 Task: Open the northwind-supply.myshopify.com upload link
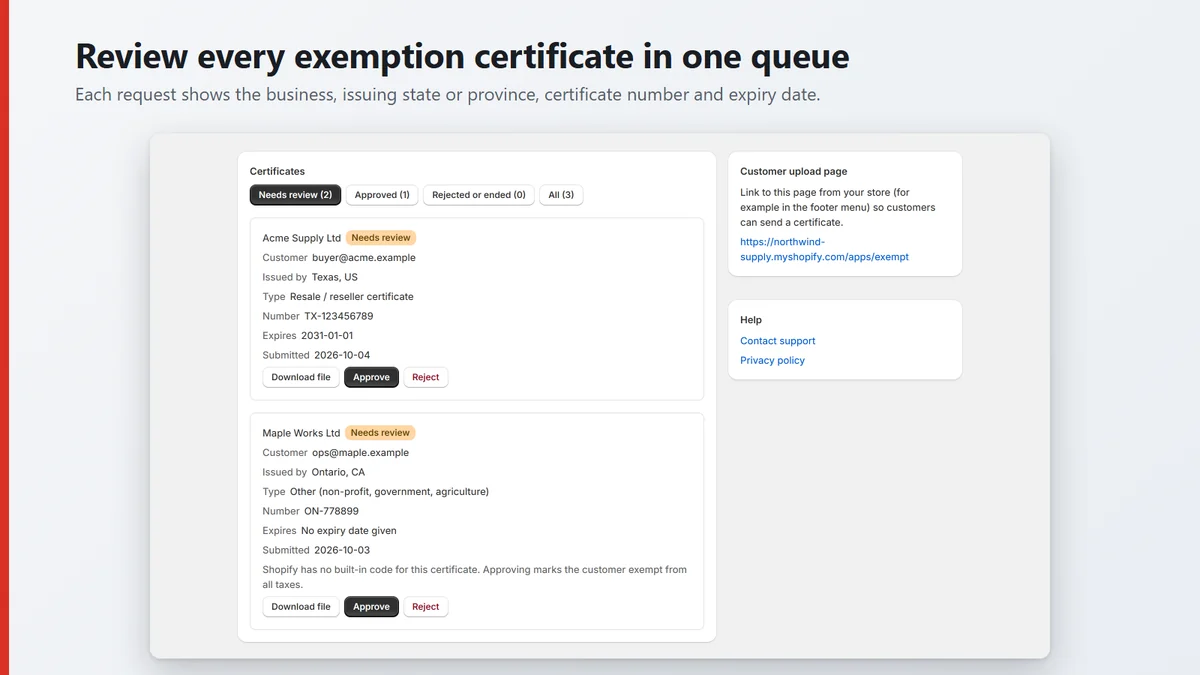[x=825, y=249]
